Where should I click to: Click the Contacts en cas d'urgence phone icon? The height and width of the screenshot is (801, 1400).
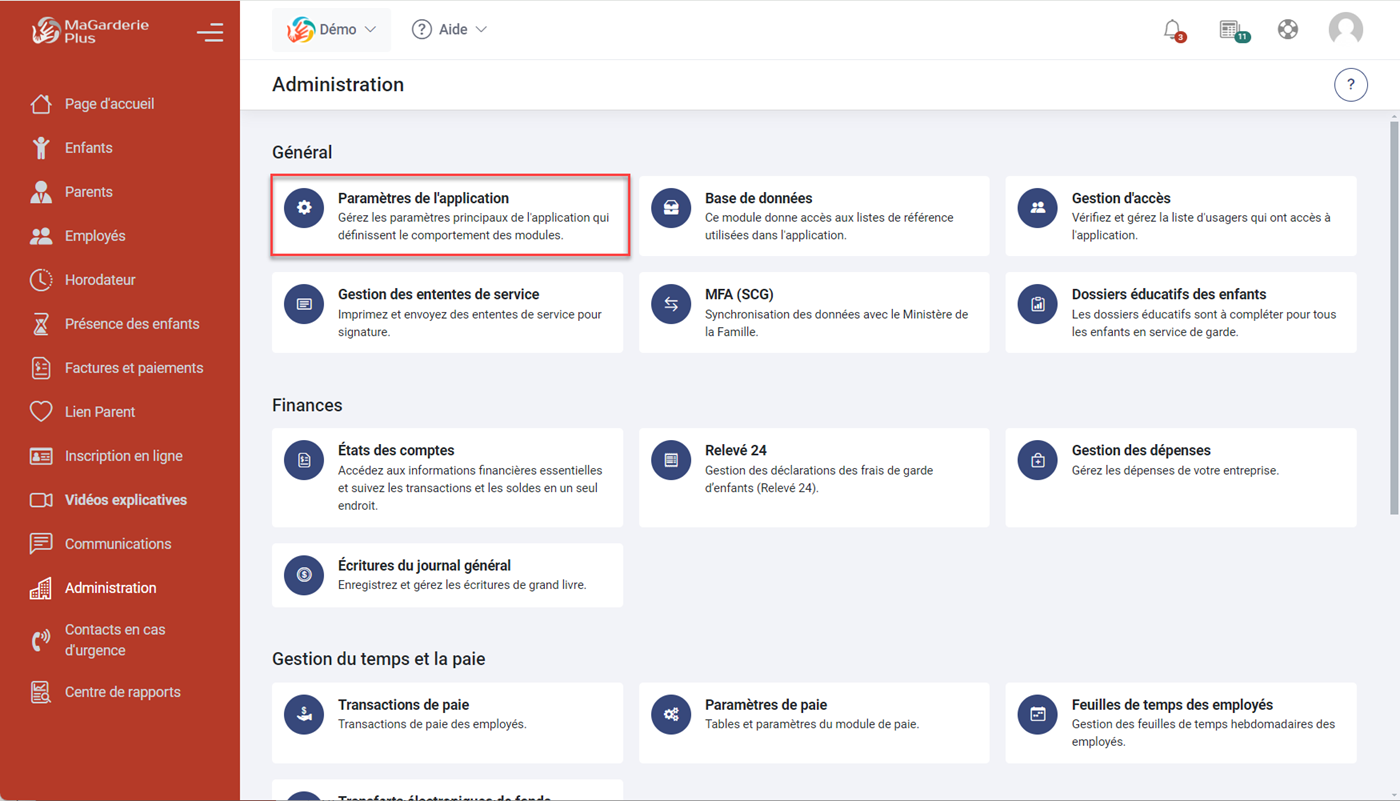41,640
